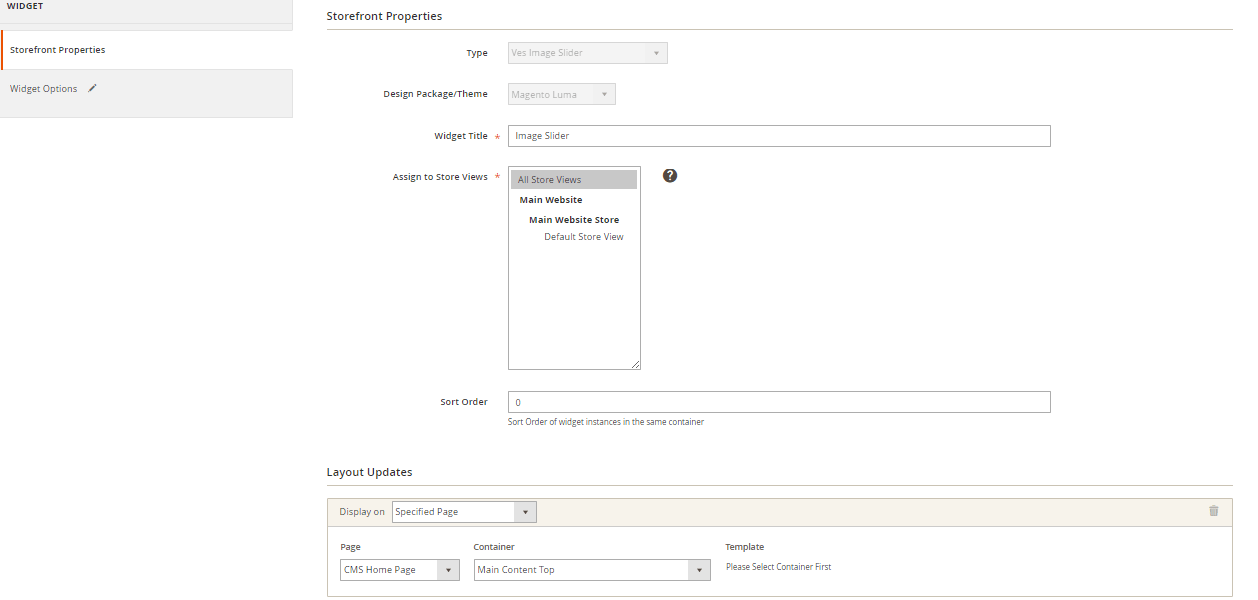Open the Design Package/Theme dropdown
The height and width of the screenshot is (600, 1258).
click(561, 93)
